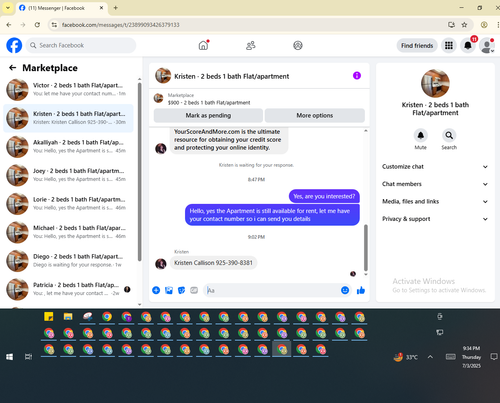The height and width of the screenshot is (403, 500).
Task: Open the Windows notification center icon
Action: coord(494,357)
